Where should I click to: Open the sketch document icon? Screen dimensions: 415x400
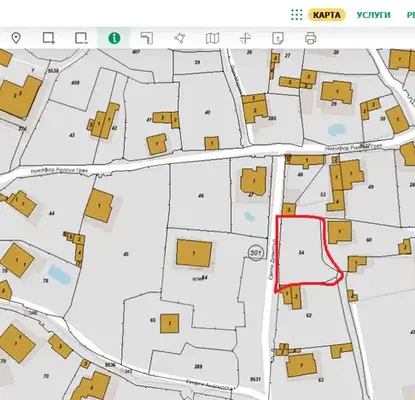click(278, 38)
